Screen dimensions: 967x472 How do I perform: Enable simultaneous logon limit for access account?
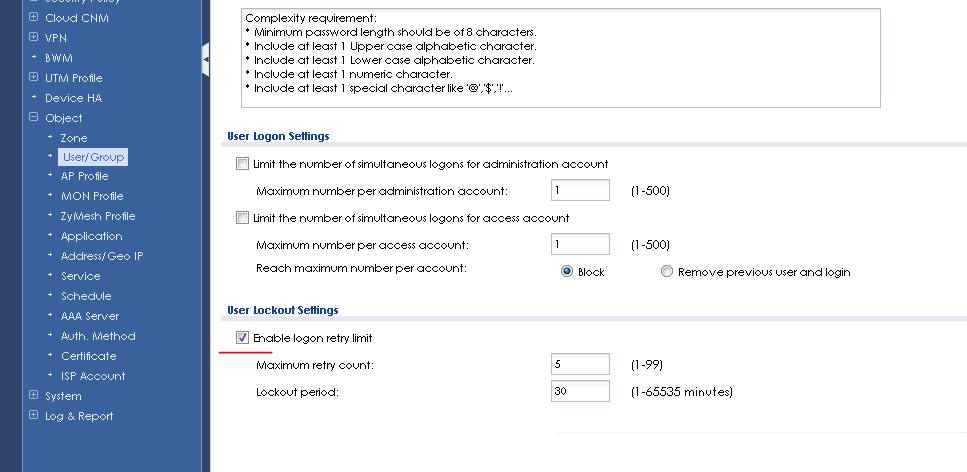point(242,218)
